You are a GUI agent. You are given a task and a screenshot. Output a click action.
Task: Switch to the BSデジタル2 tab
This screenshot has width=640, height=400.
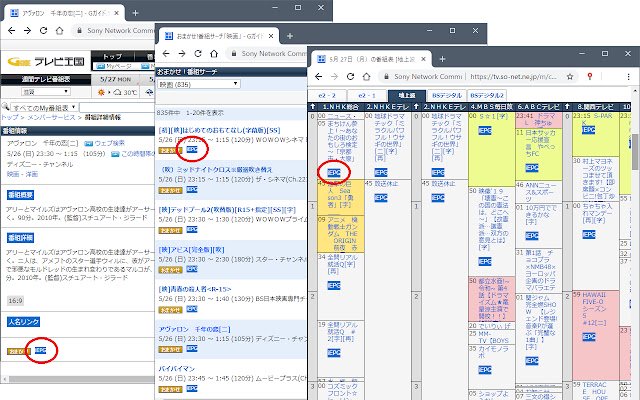(x=487, y=96)
